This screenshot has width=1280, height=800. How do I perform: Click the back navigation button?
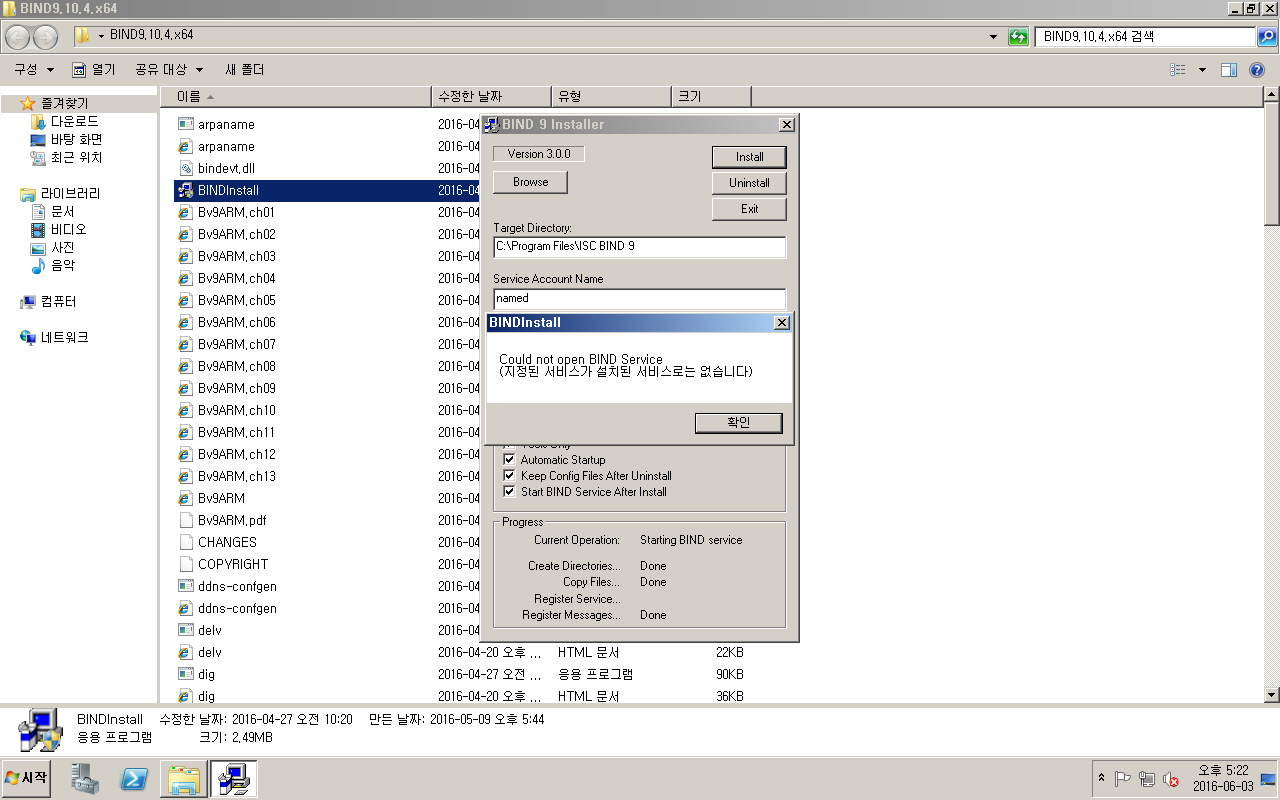18,37
